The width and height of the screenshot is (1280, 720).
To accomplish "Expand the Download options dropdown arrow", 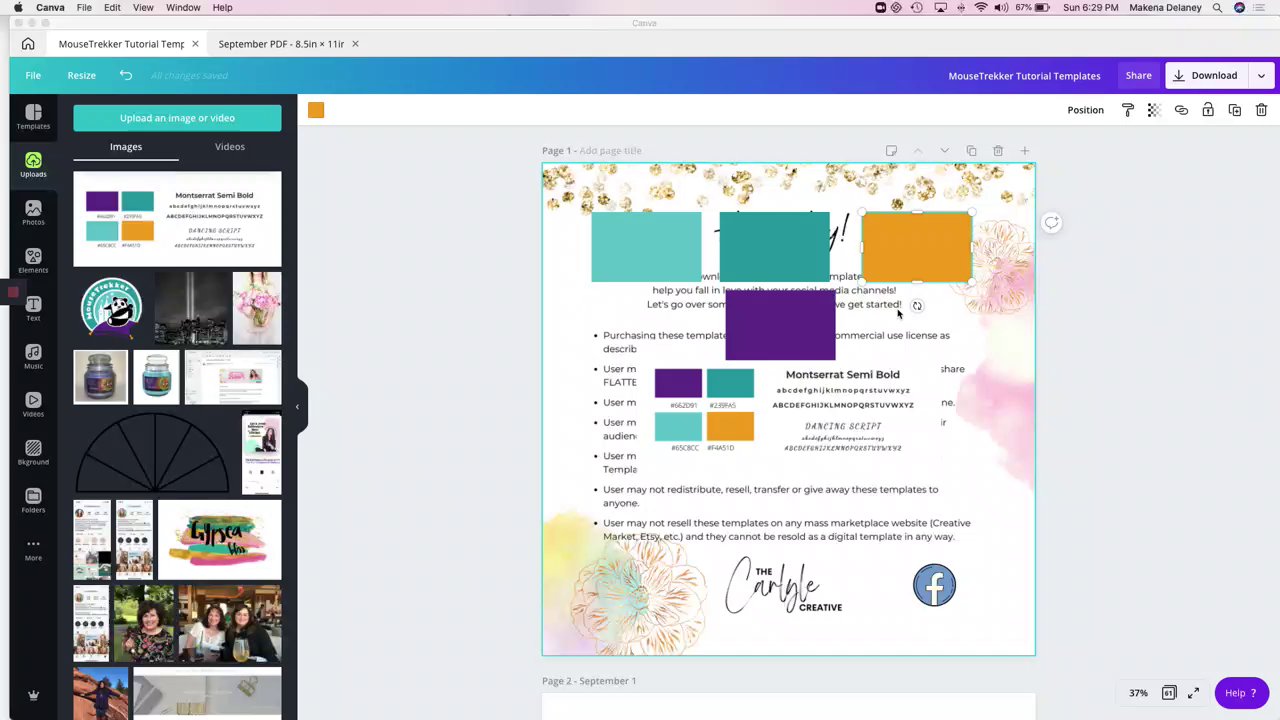I will coord(1261,75).
